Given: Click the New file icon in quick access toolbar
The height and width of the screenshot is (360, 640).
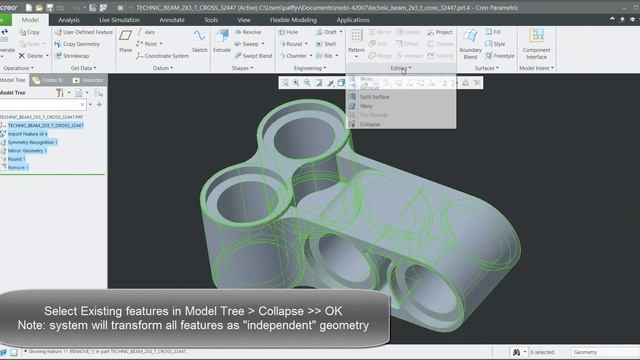Looking at the screenshot, I should pos(29,8).
